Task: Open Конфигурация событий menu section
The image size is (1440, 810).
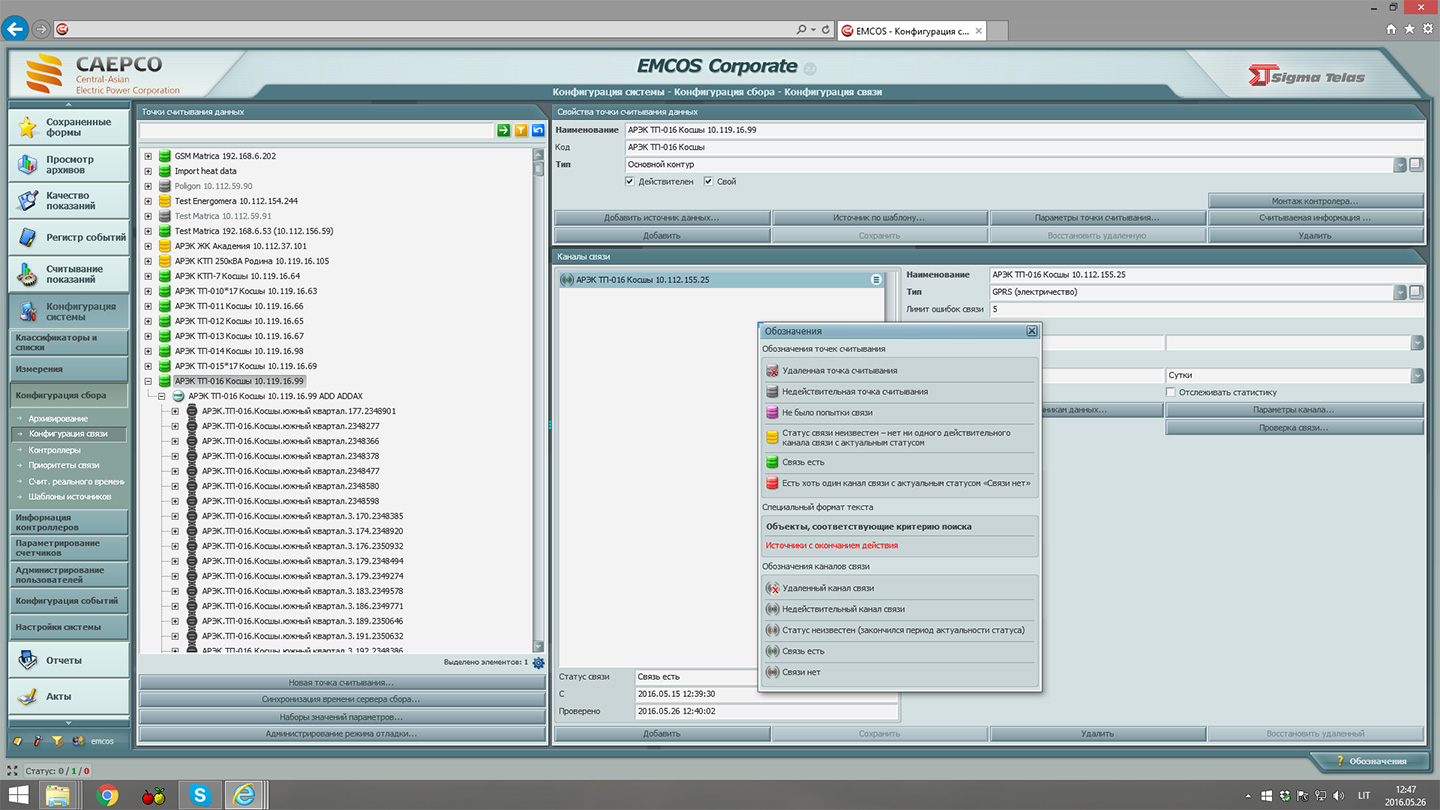Action: (x=69, y=601)
